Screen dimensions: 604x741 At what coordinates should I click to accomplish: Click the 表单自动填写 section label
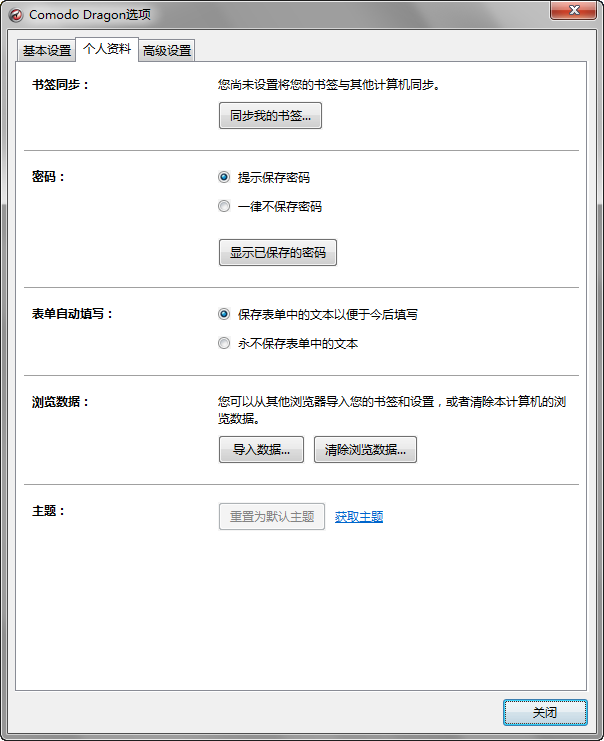(x=72, y=314)
